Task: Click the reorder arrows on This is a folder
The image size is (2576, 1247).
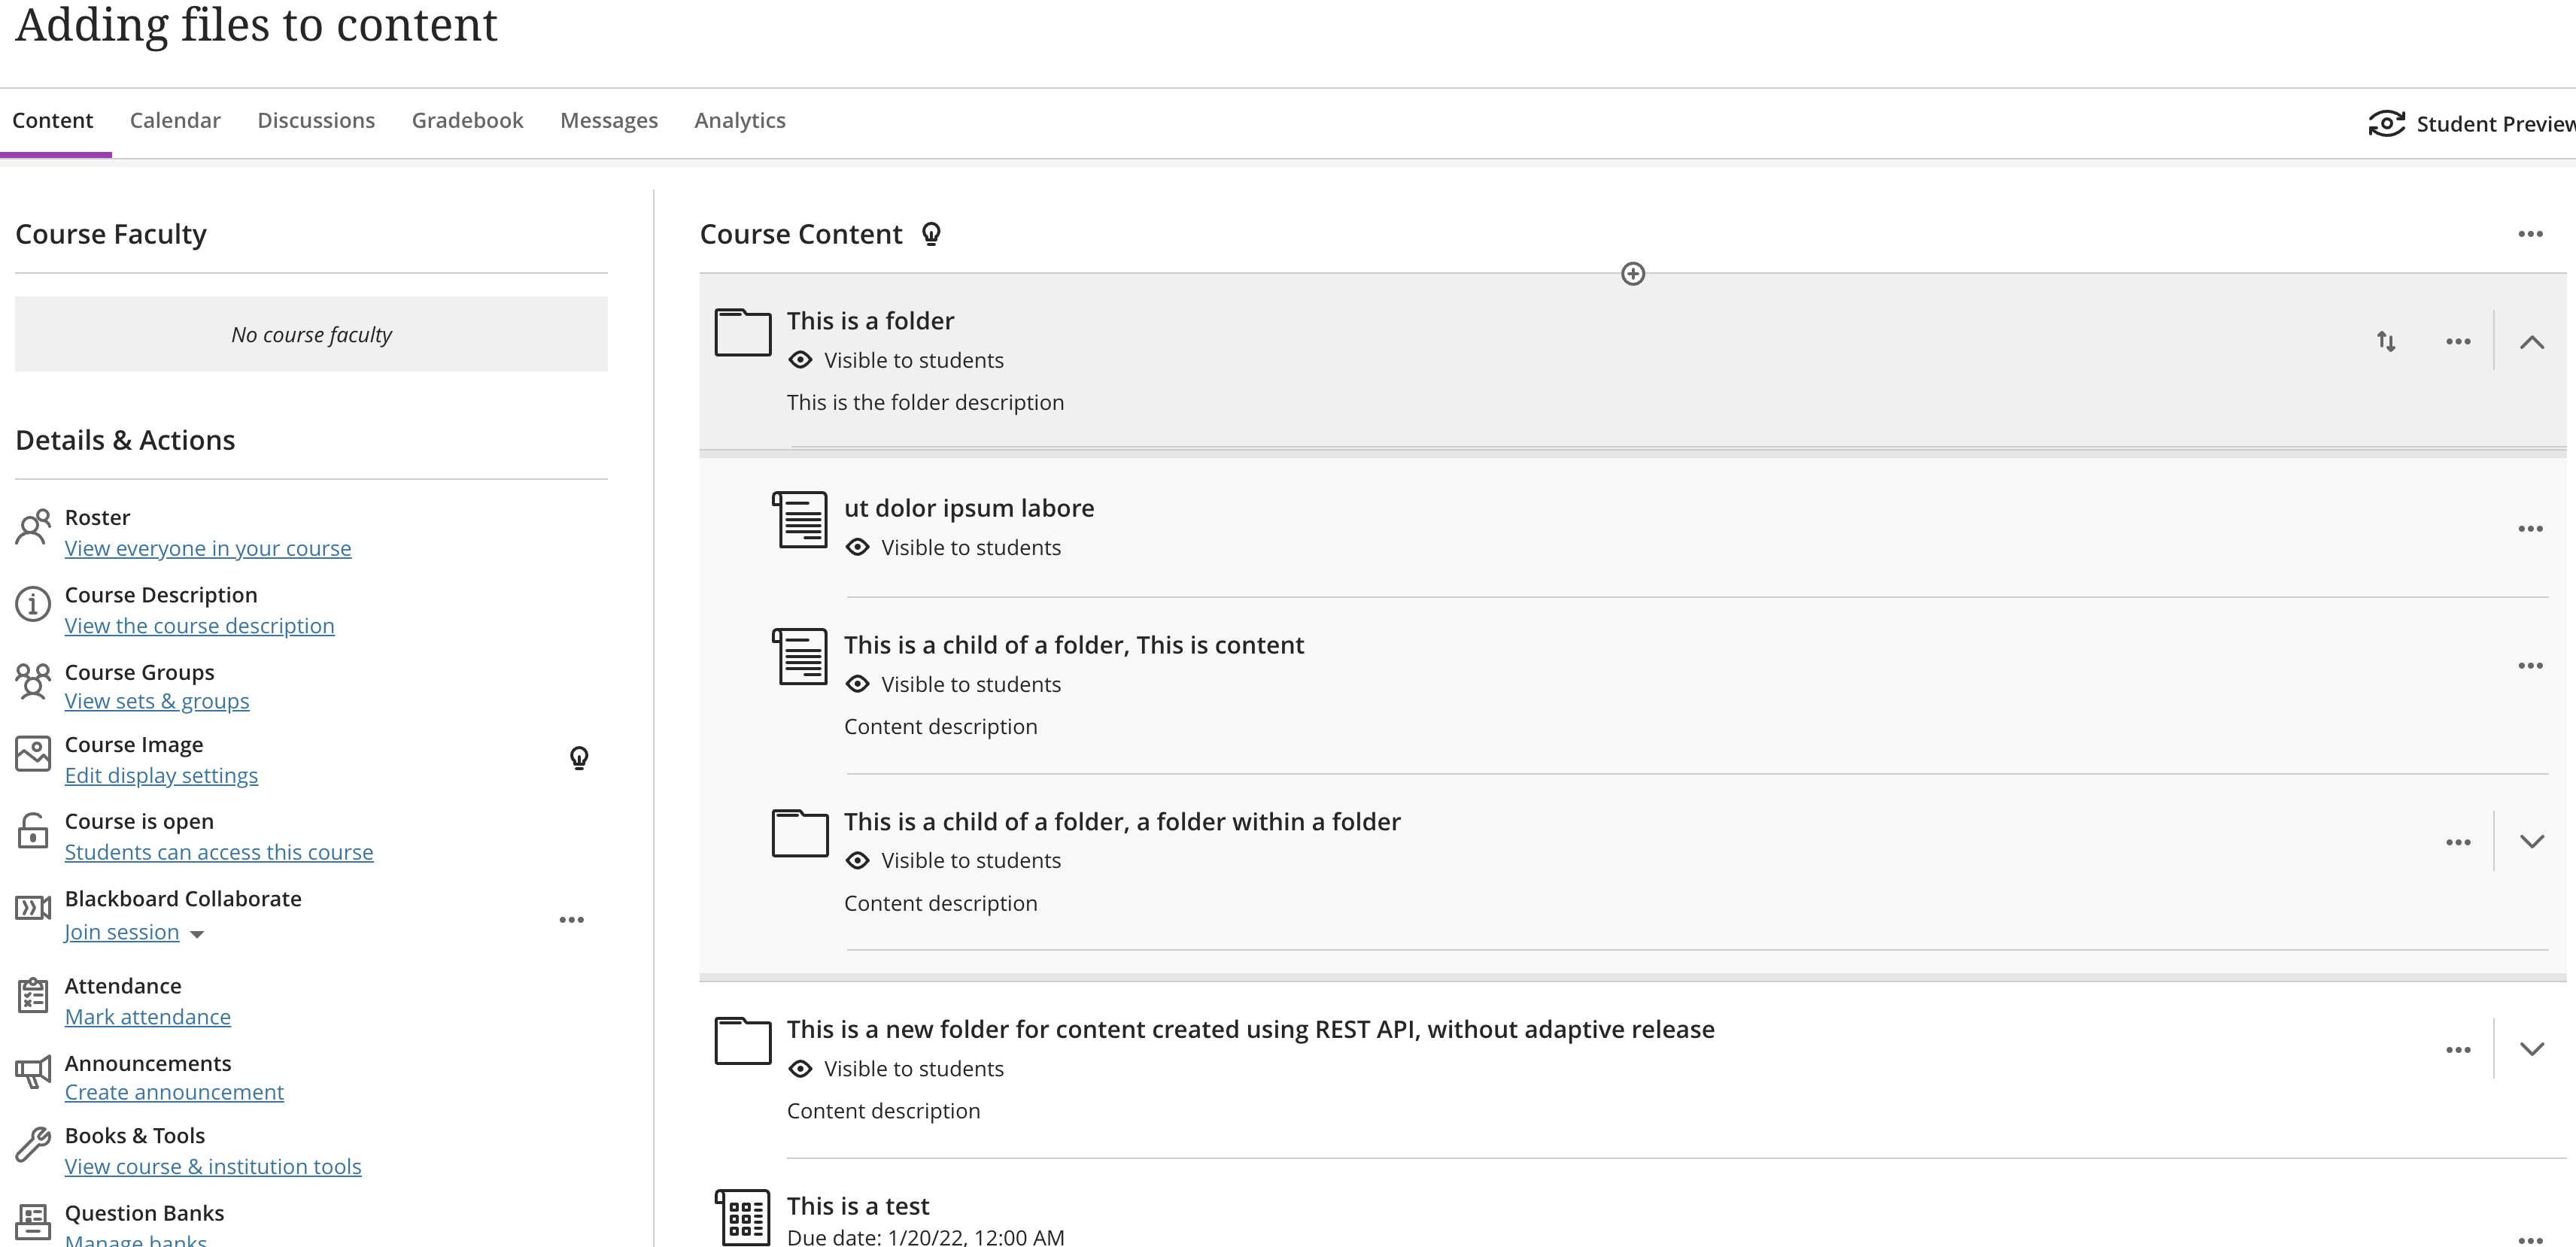Action: pyautogui.click(x=2386, y=341)
